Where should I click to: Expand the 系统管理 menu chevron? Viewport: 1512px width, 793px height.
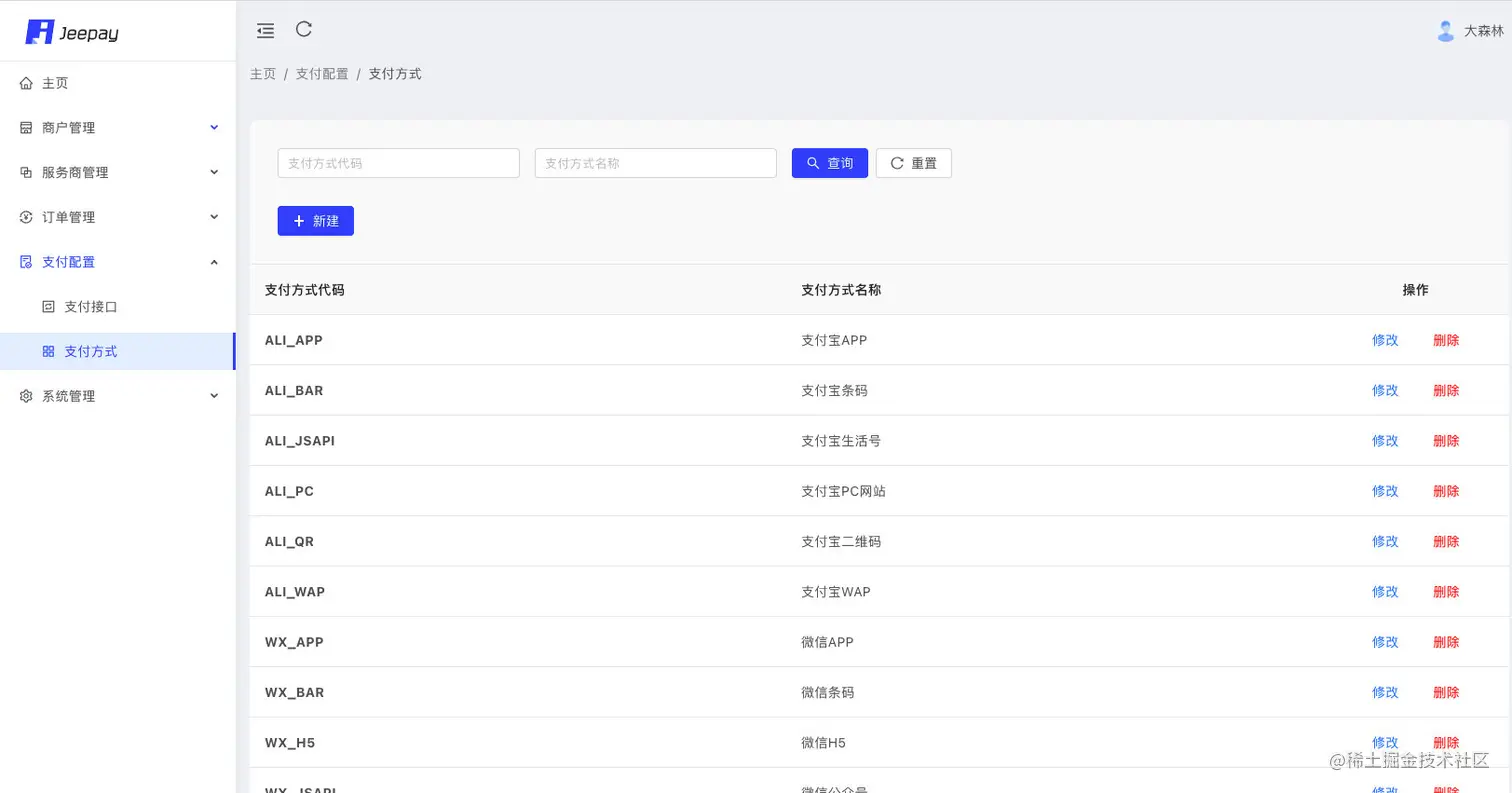[x=214, y=396]
